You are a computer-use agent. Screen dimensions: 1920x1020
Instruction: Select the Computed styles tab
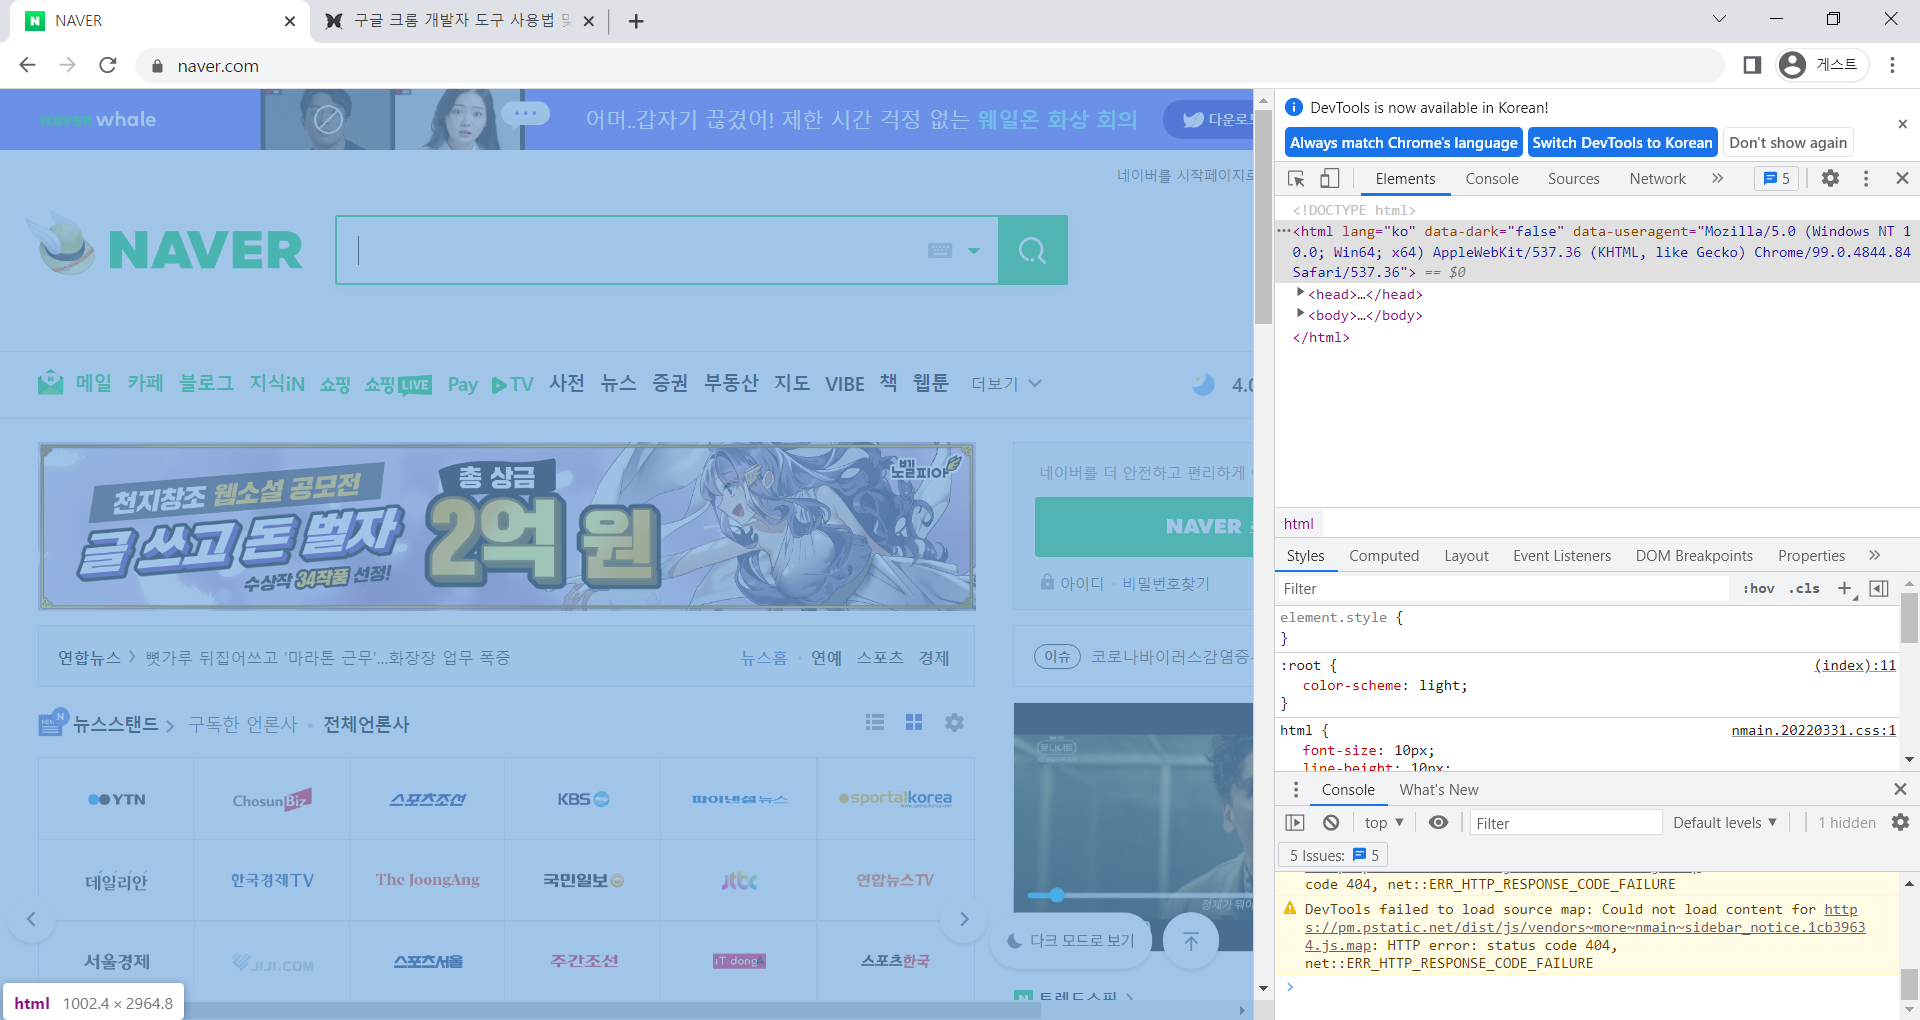(x=1384, y=556)
